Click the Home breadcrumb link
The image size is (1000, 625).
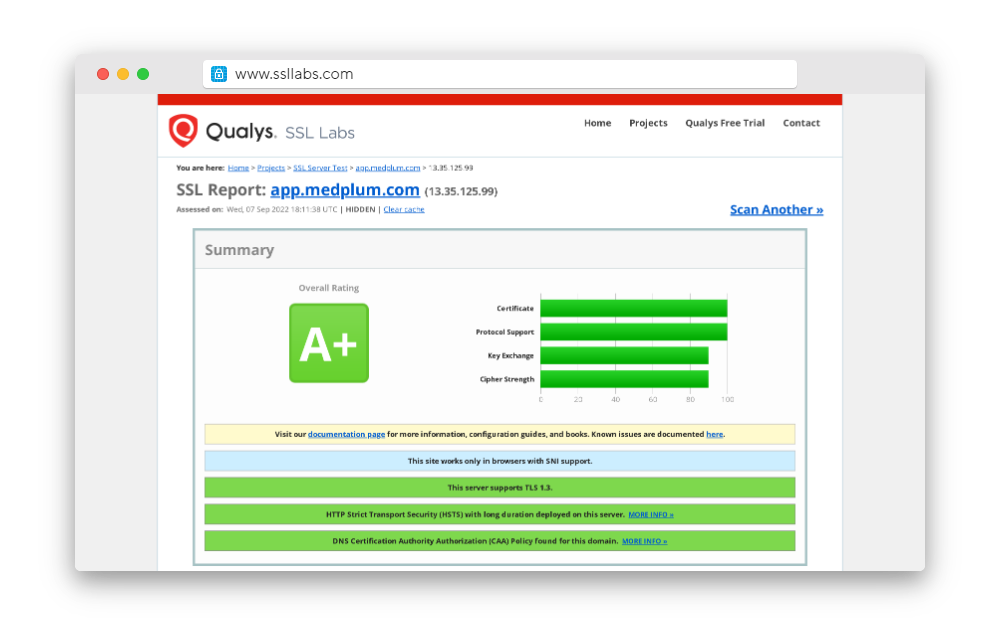coord(238,168)
